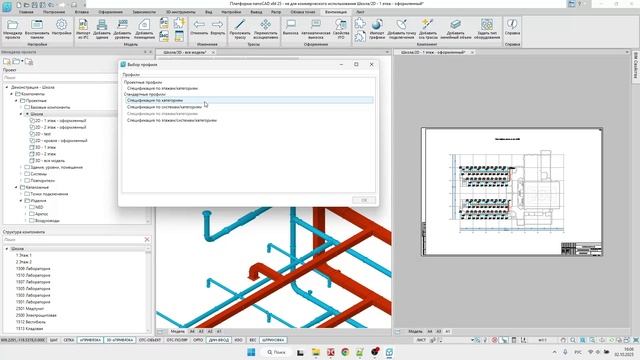Toggle оПРИВЯЗКА snap in status bar
This screenshot has width=640, height=360.
click(90, 340)
